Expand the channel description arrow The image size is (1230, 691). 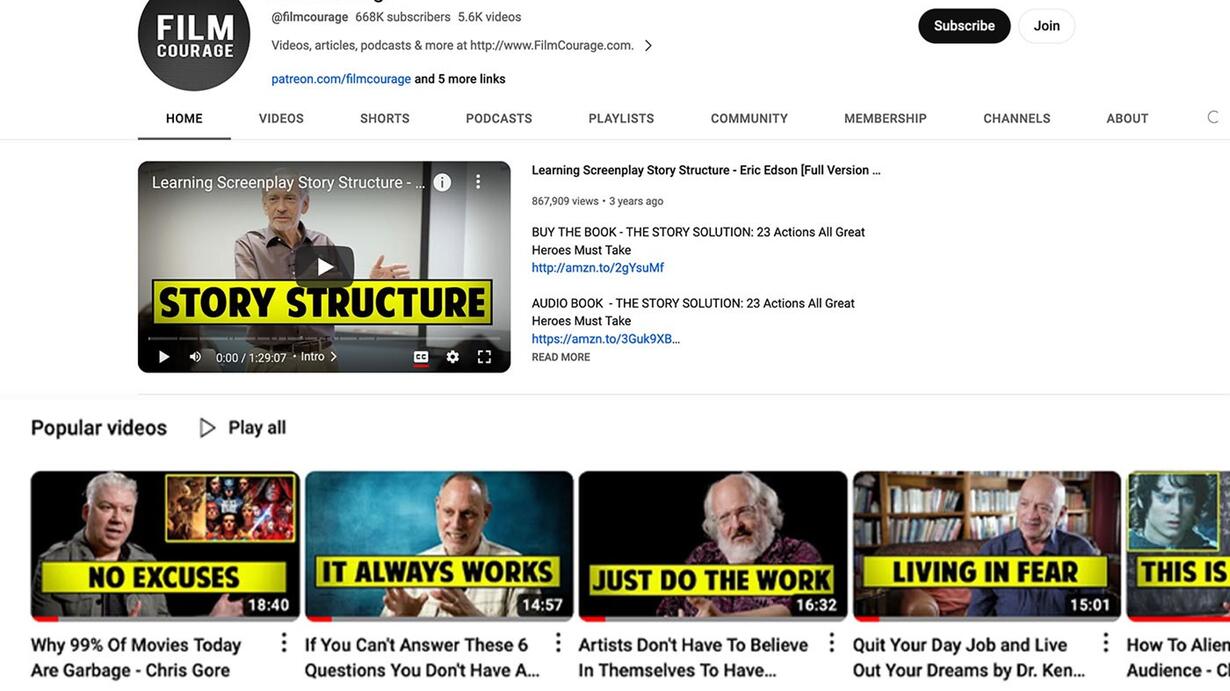[x=648, y=46]
